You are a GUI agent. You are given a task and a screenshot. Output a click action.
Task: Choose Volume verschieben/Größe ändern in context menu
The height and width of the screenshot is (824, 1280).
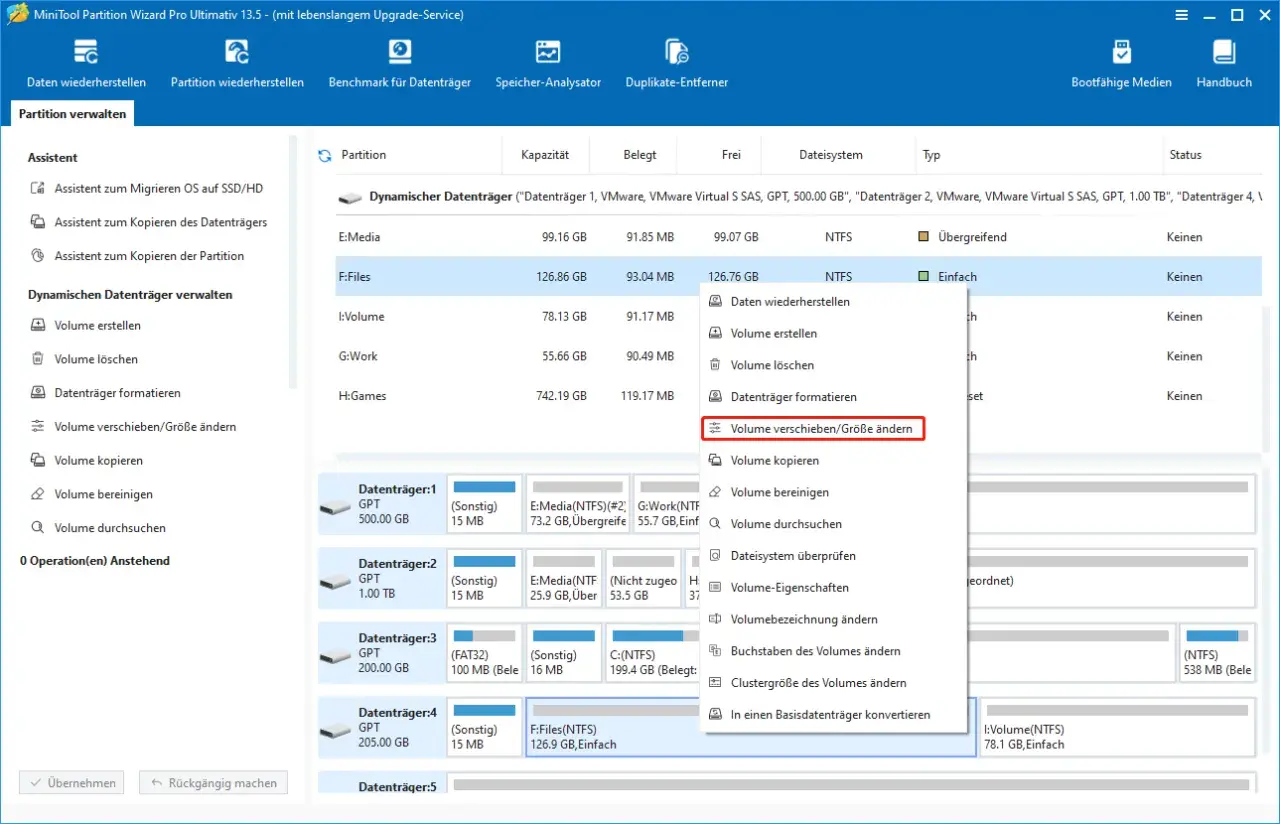812,428
